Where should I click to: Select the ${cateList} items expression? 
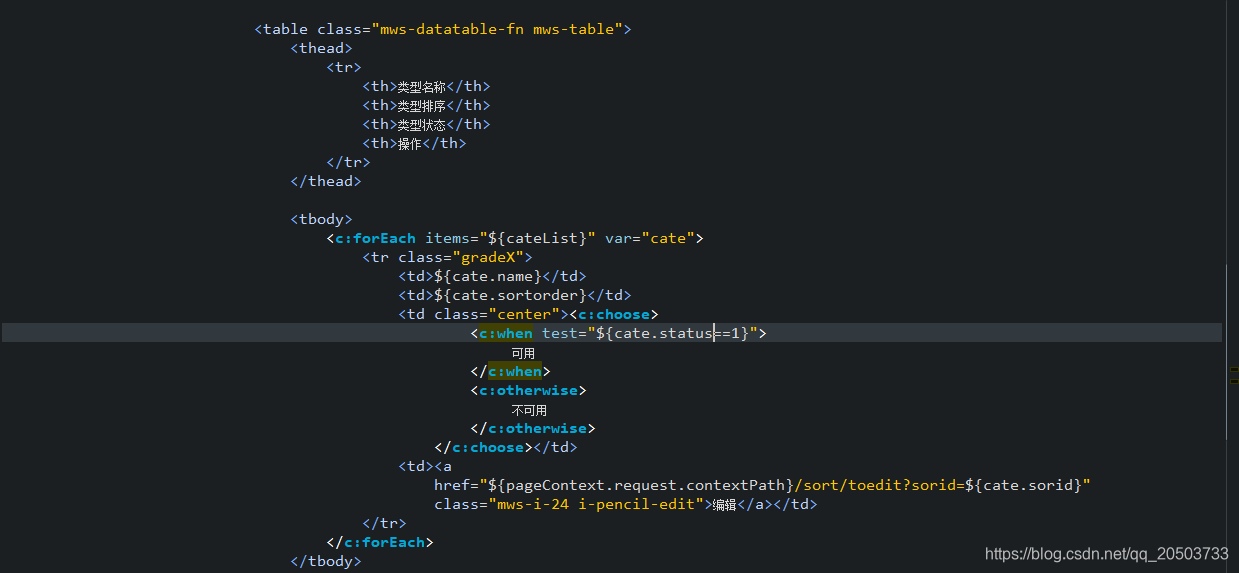541,238
